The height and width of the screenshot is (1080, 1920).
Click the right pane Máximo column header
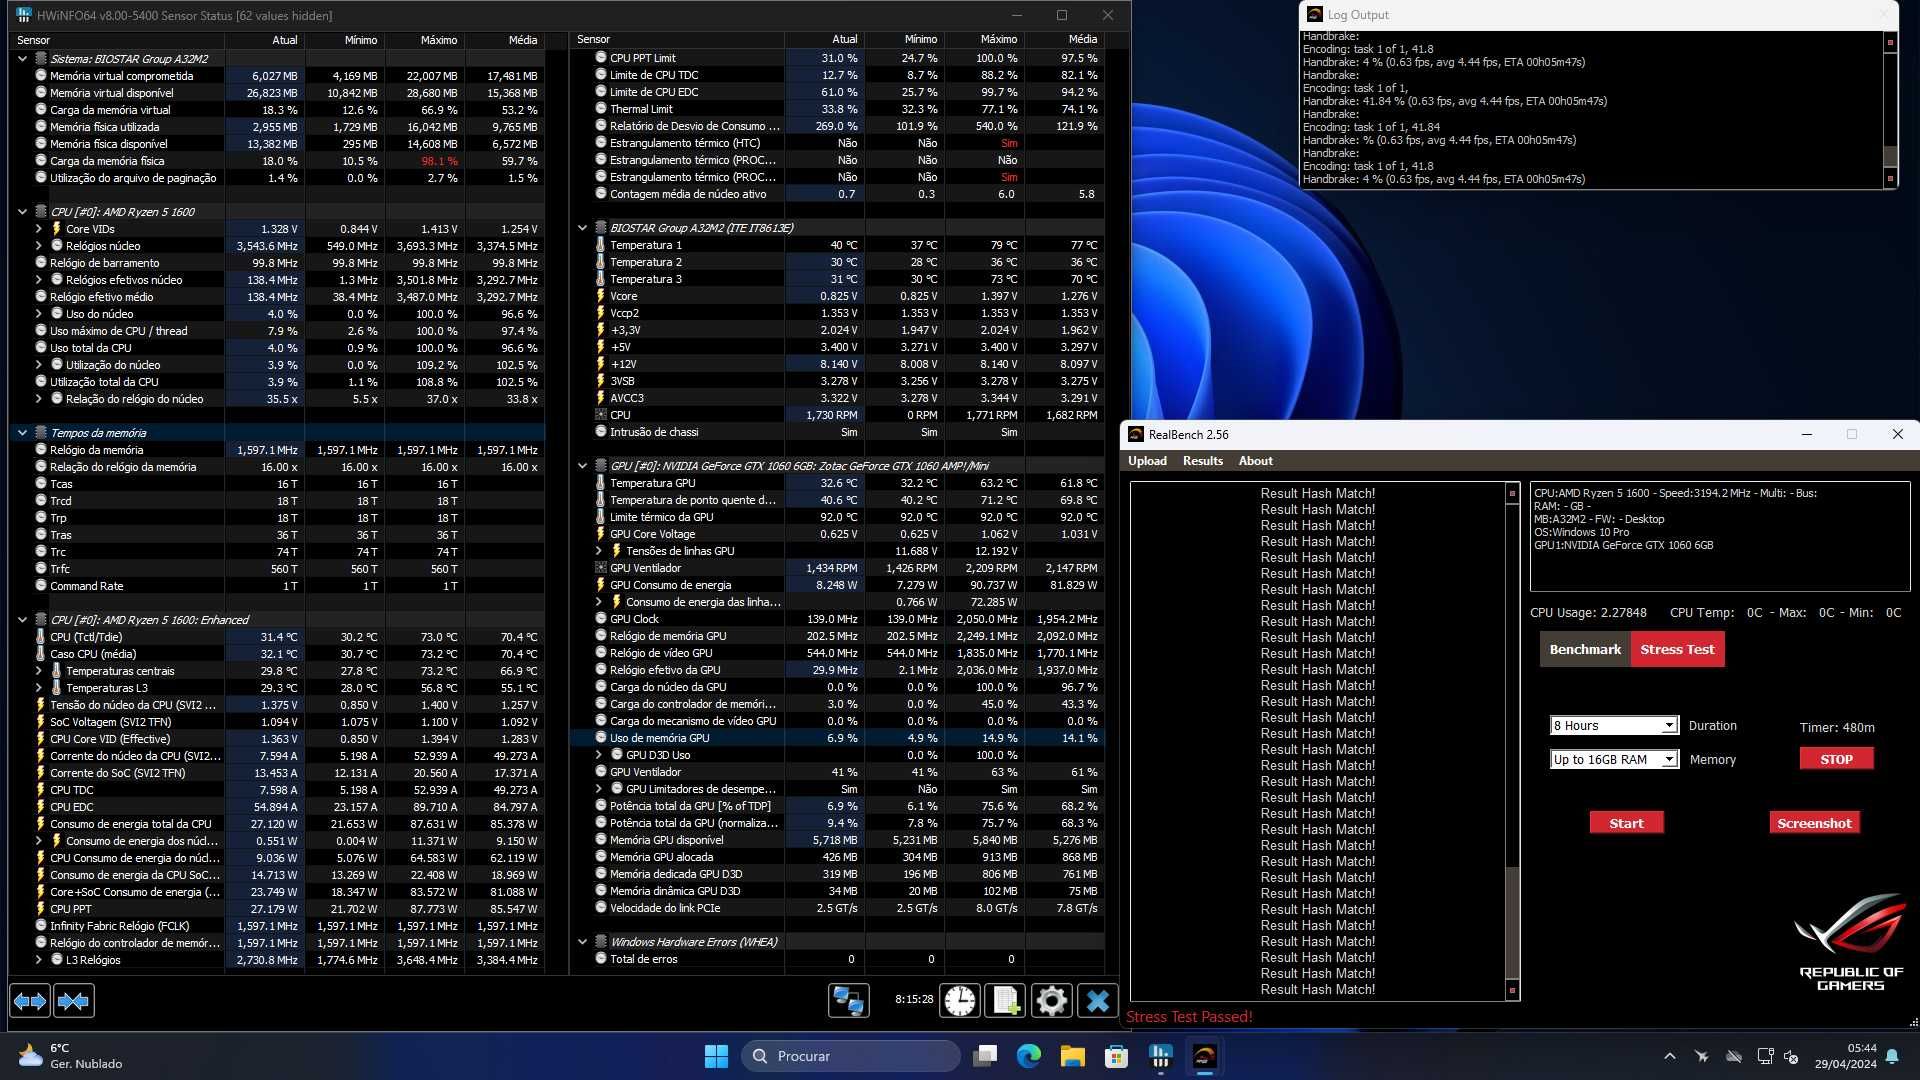[985, 40]
